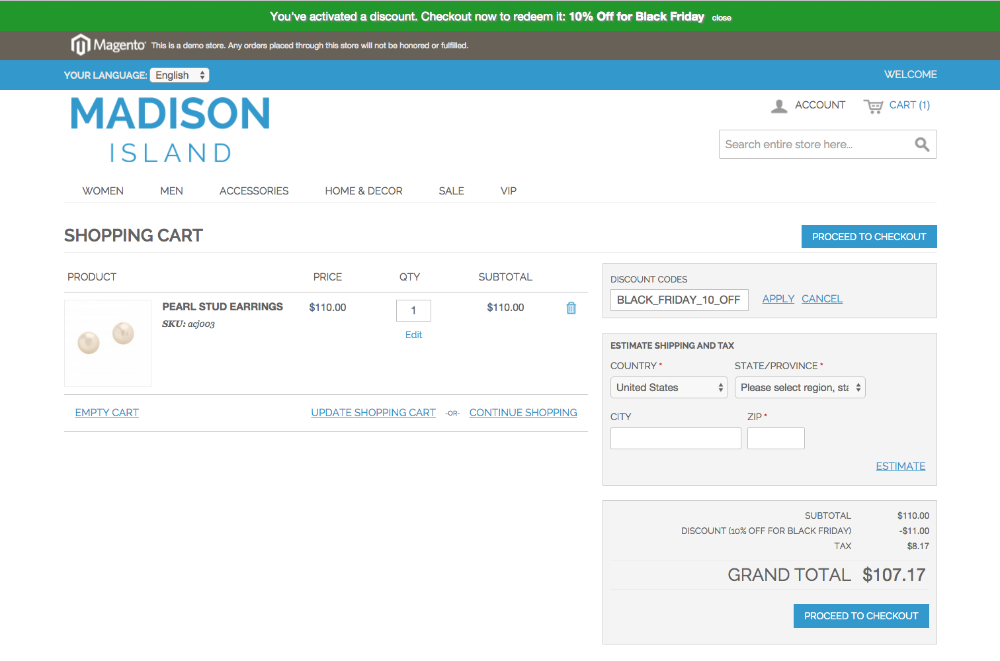Click the Account person icon
The width and height of the screenshot is (1000, 661).
tap(779, 106)
